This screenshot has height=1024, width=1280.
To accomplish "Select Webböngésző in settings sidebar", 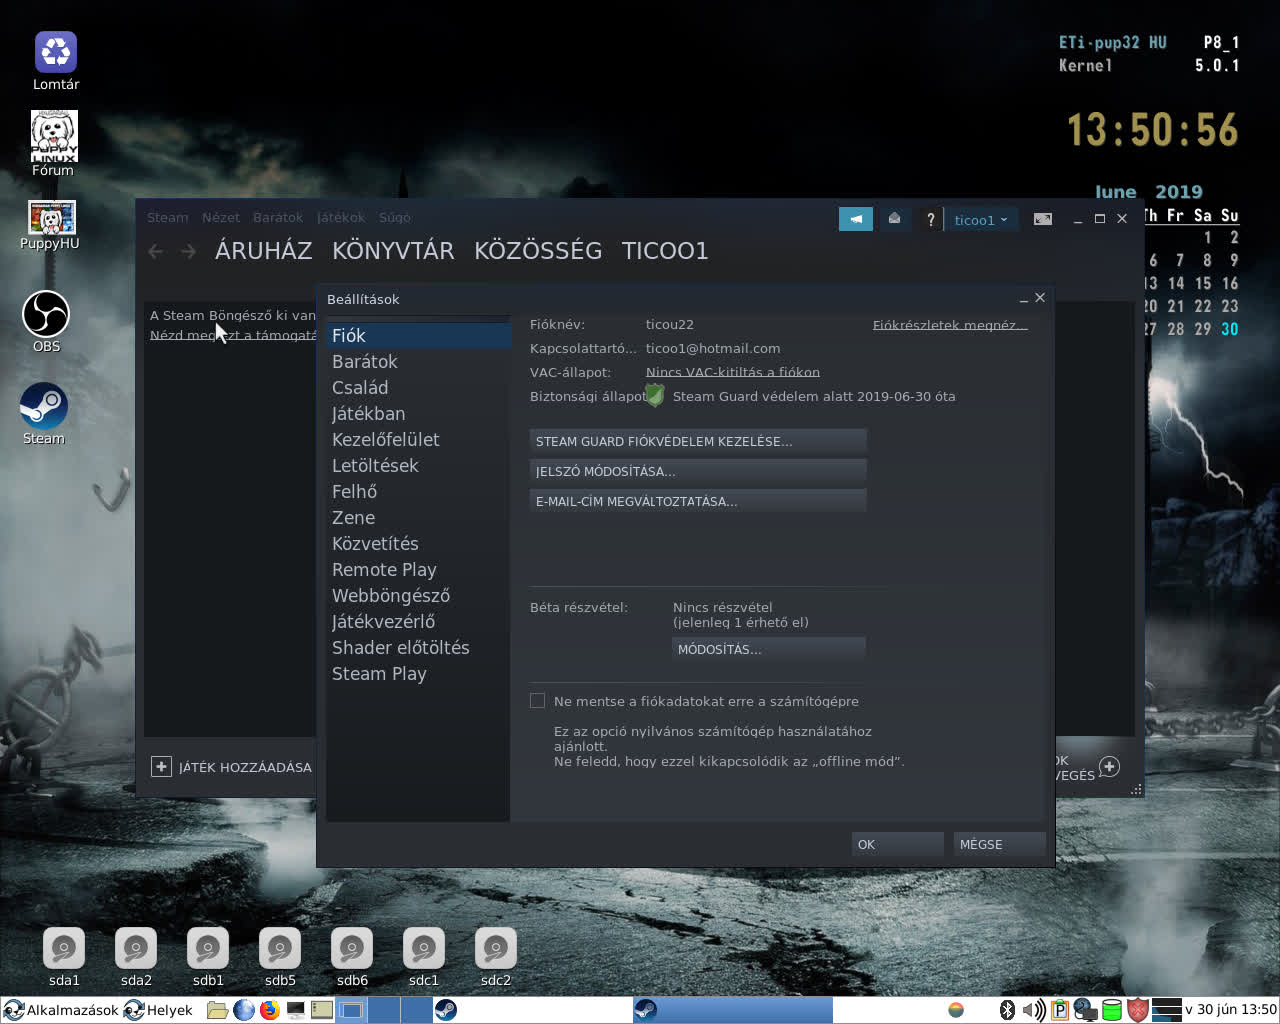I will (x=418, y=595).
